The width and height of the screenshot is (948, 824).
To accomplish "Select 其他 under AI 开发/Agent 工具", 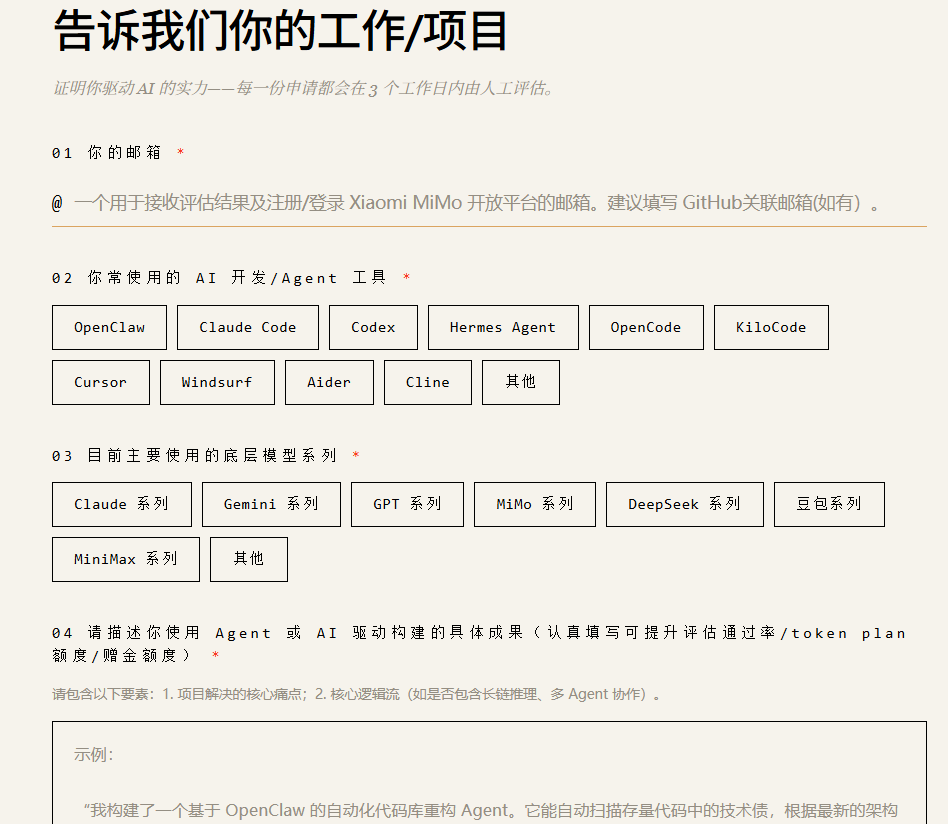I will click(x=521, y=383).
